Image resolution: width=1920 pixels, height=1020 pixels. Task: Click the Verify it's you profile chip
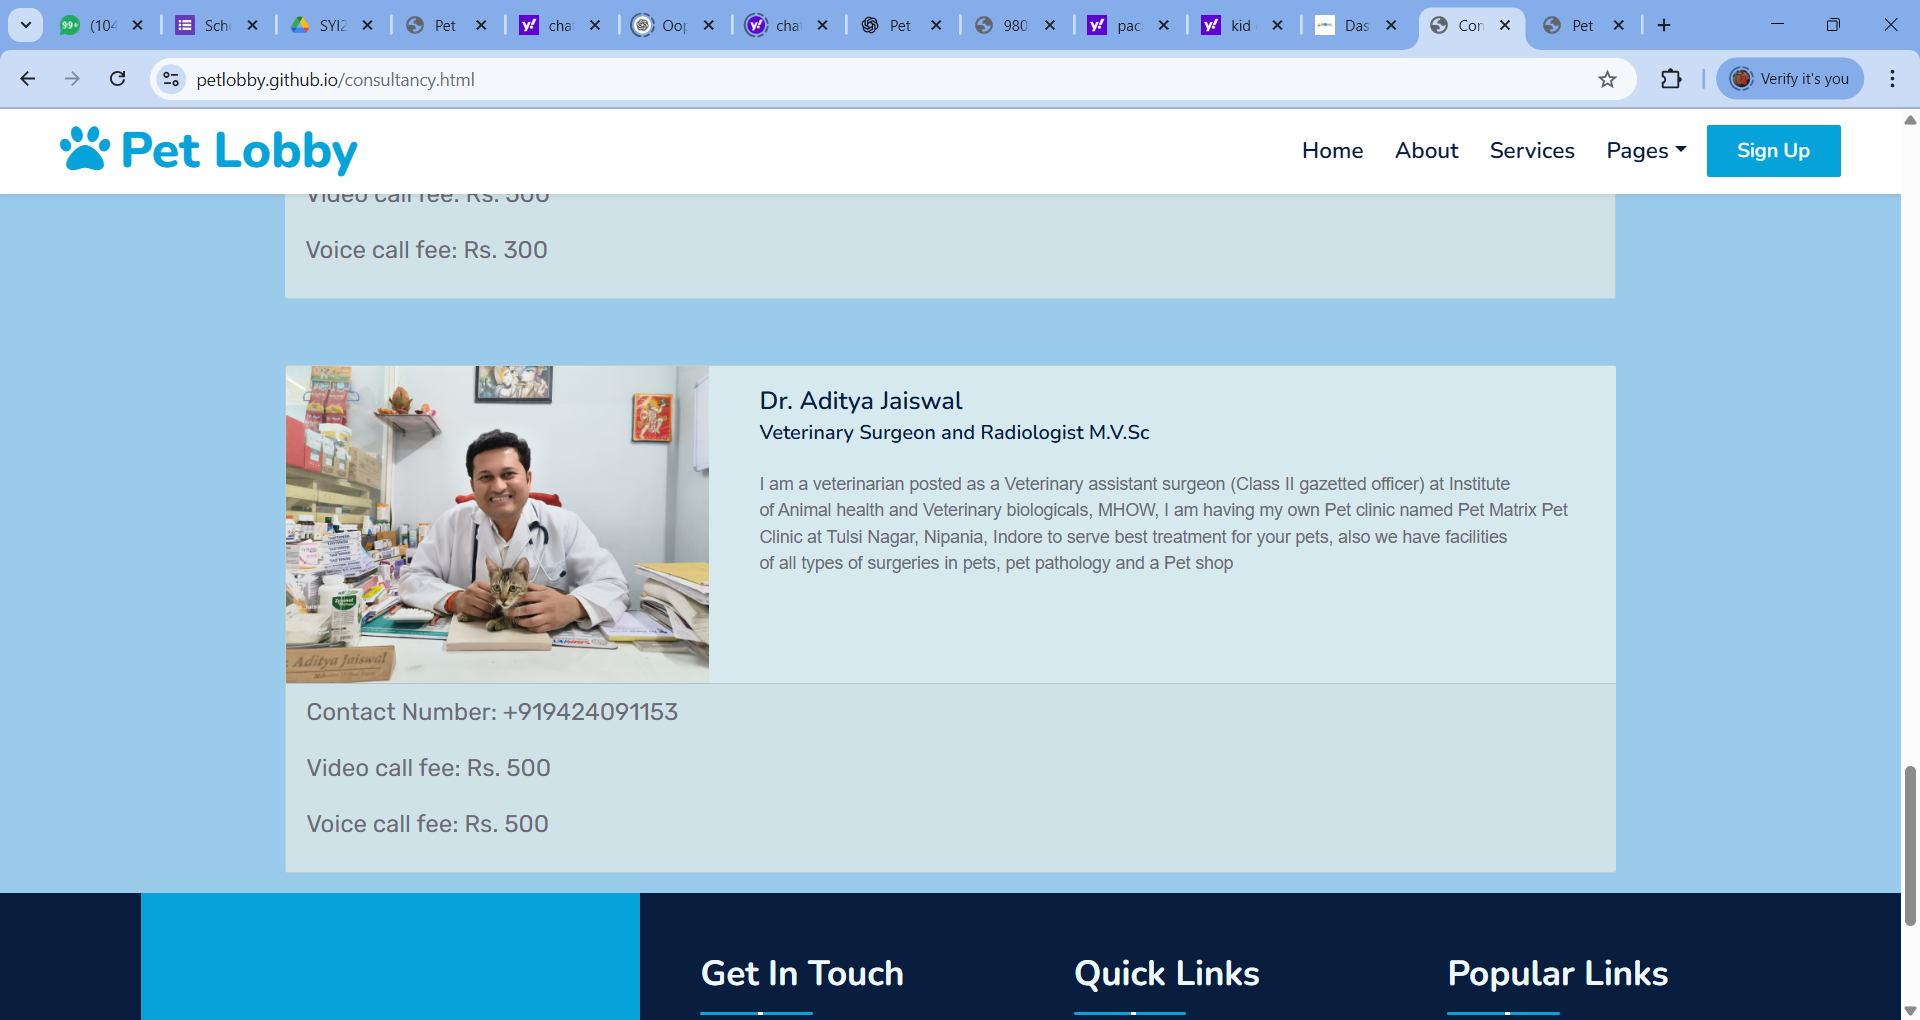click(1790, 79)
